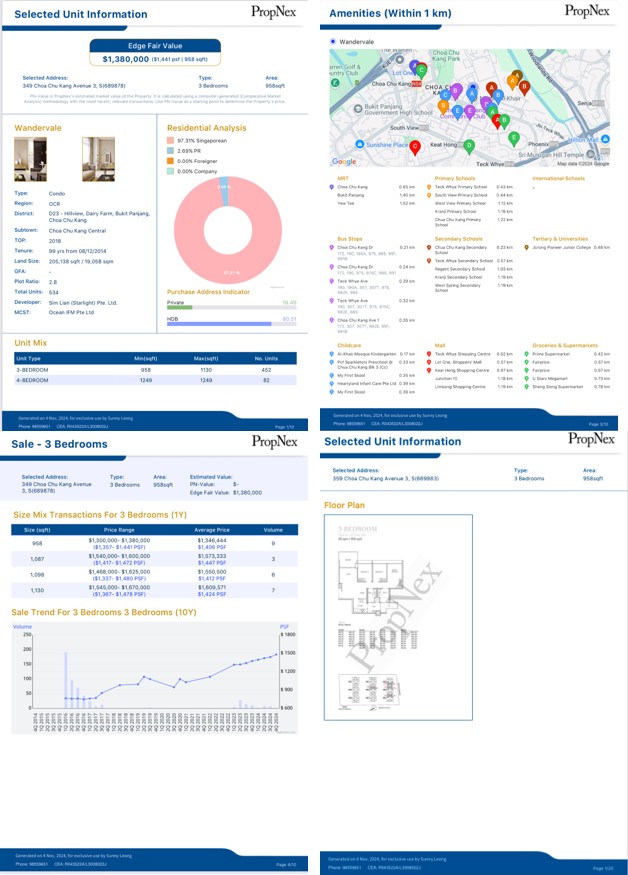Click the Google logo on the map

pyautogui.click(x=344, y=161)
